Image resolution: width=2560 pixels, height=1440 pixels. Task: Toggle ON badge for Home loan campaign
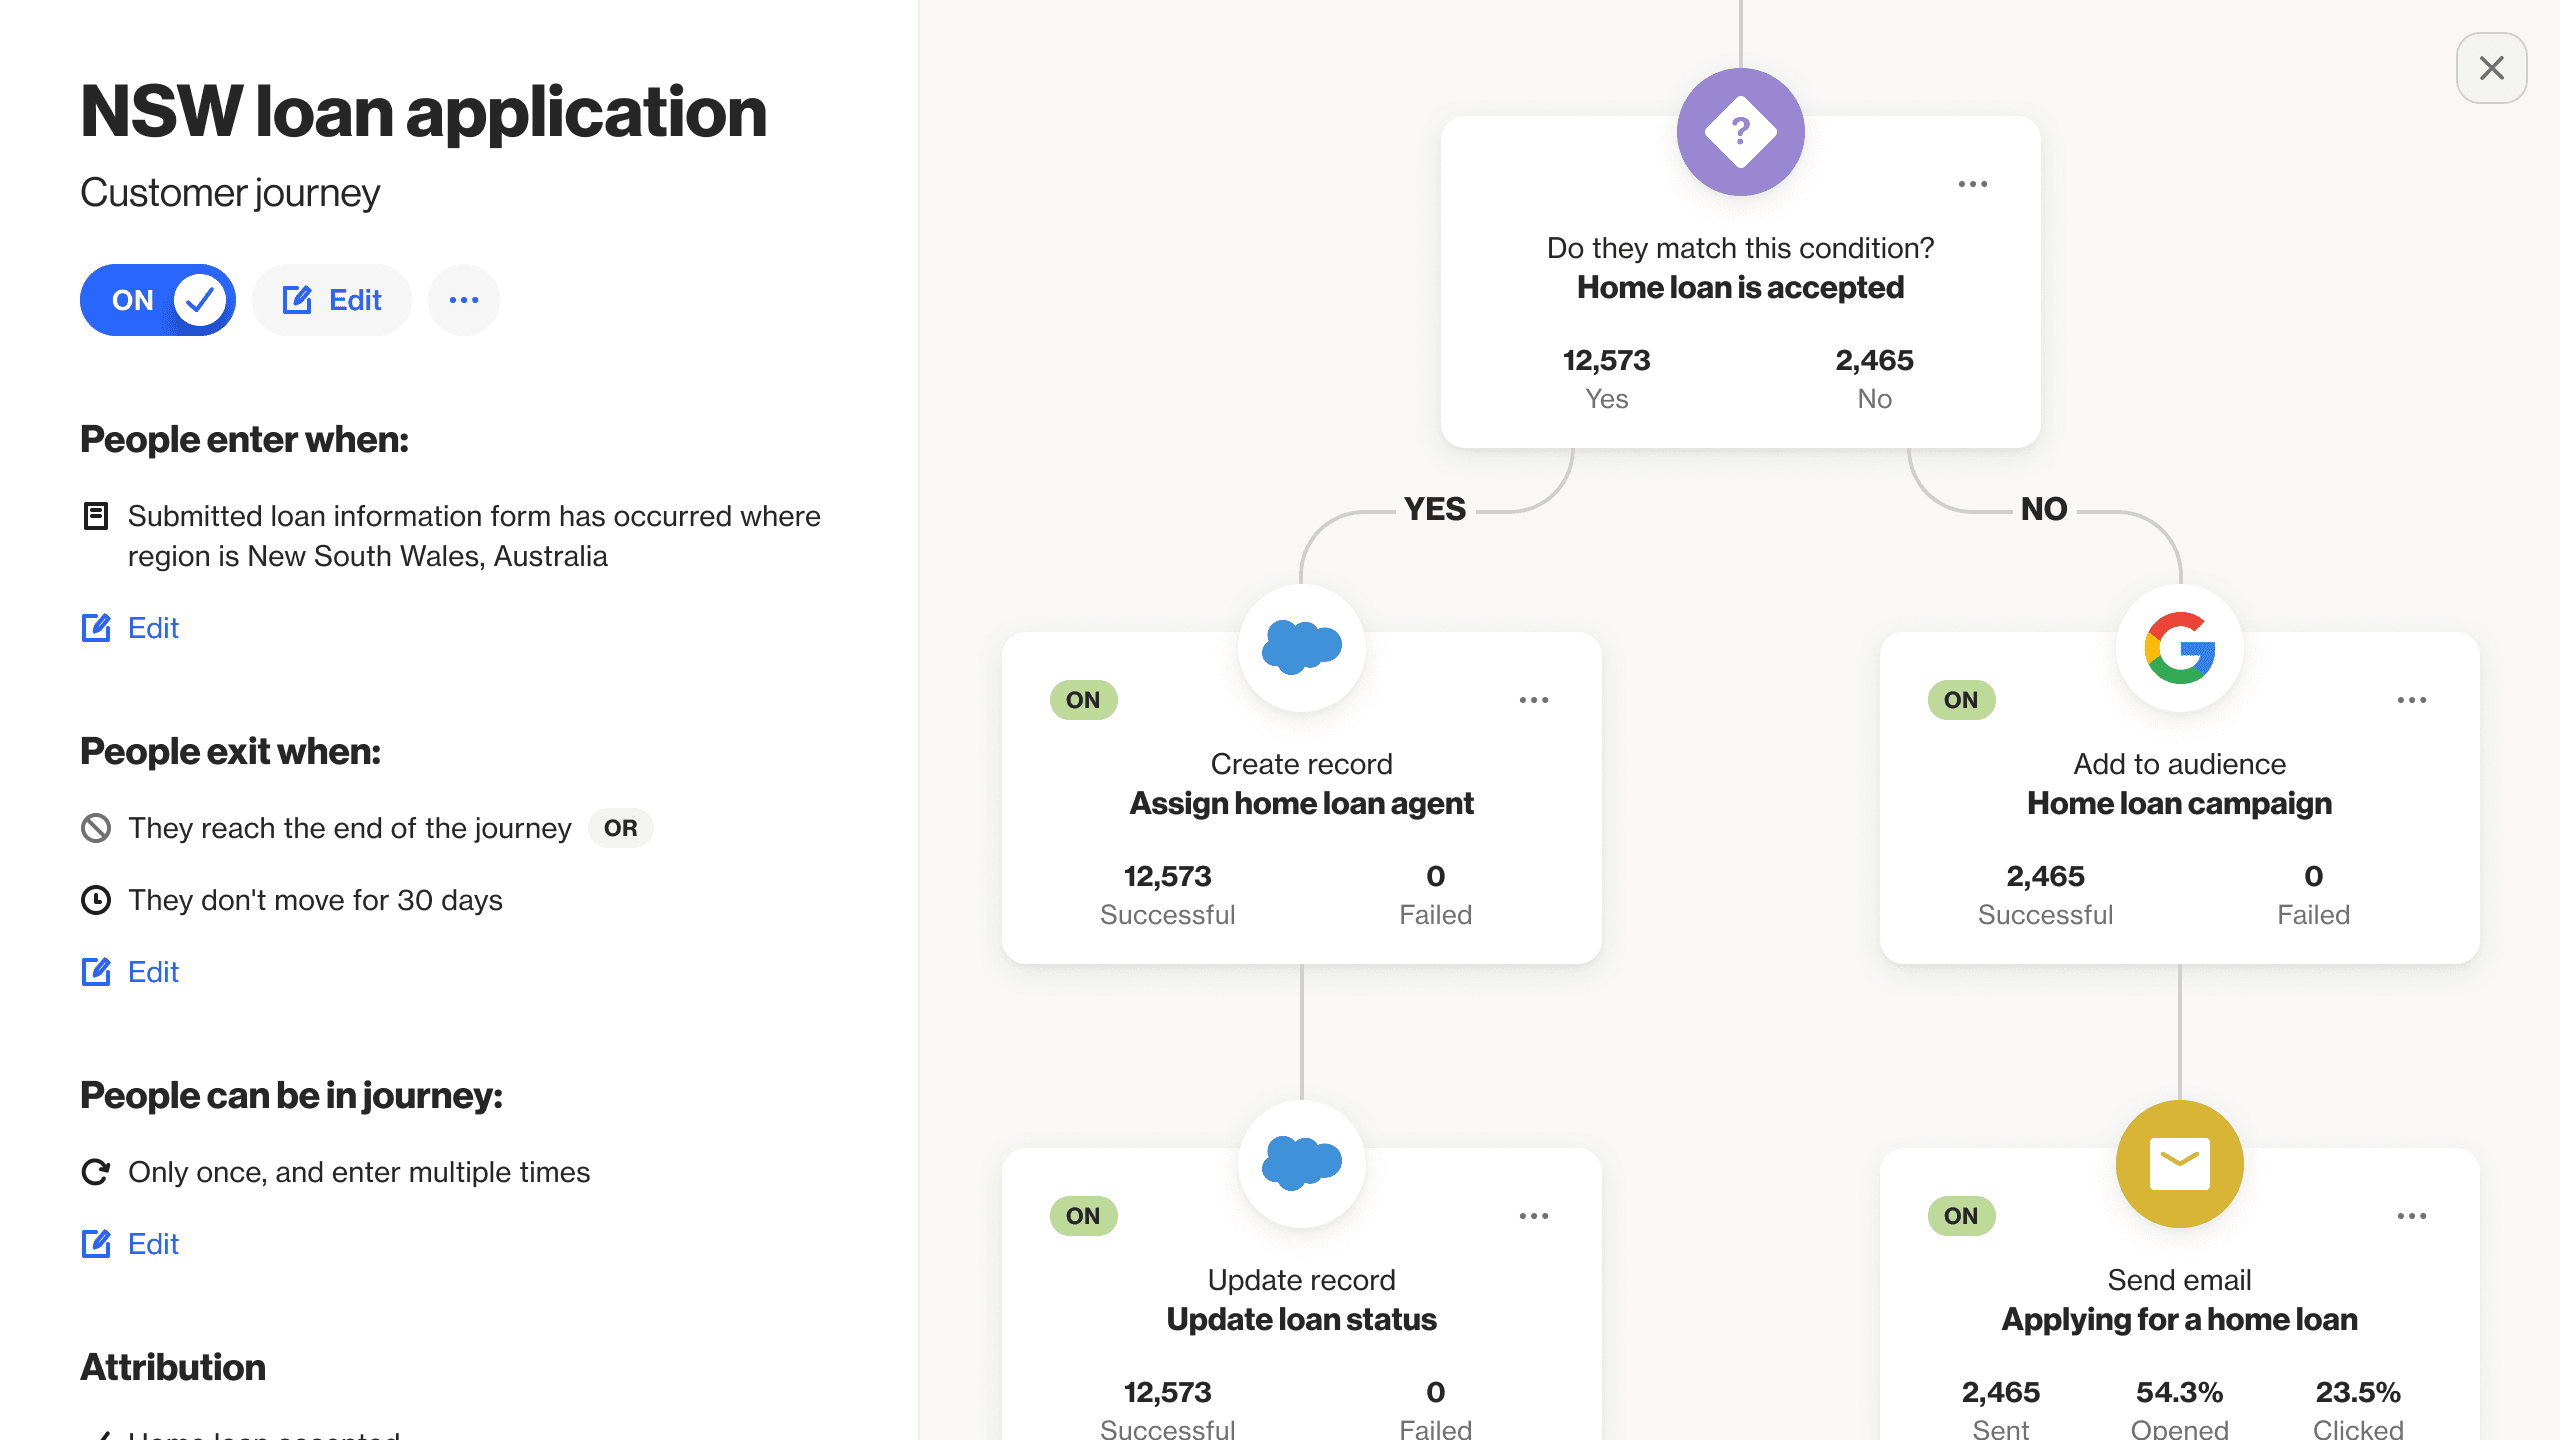tap(1961, 700)
